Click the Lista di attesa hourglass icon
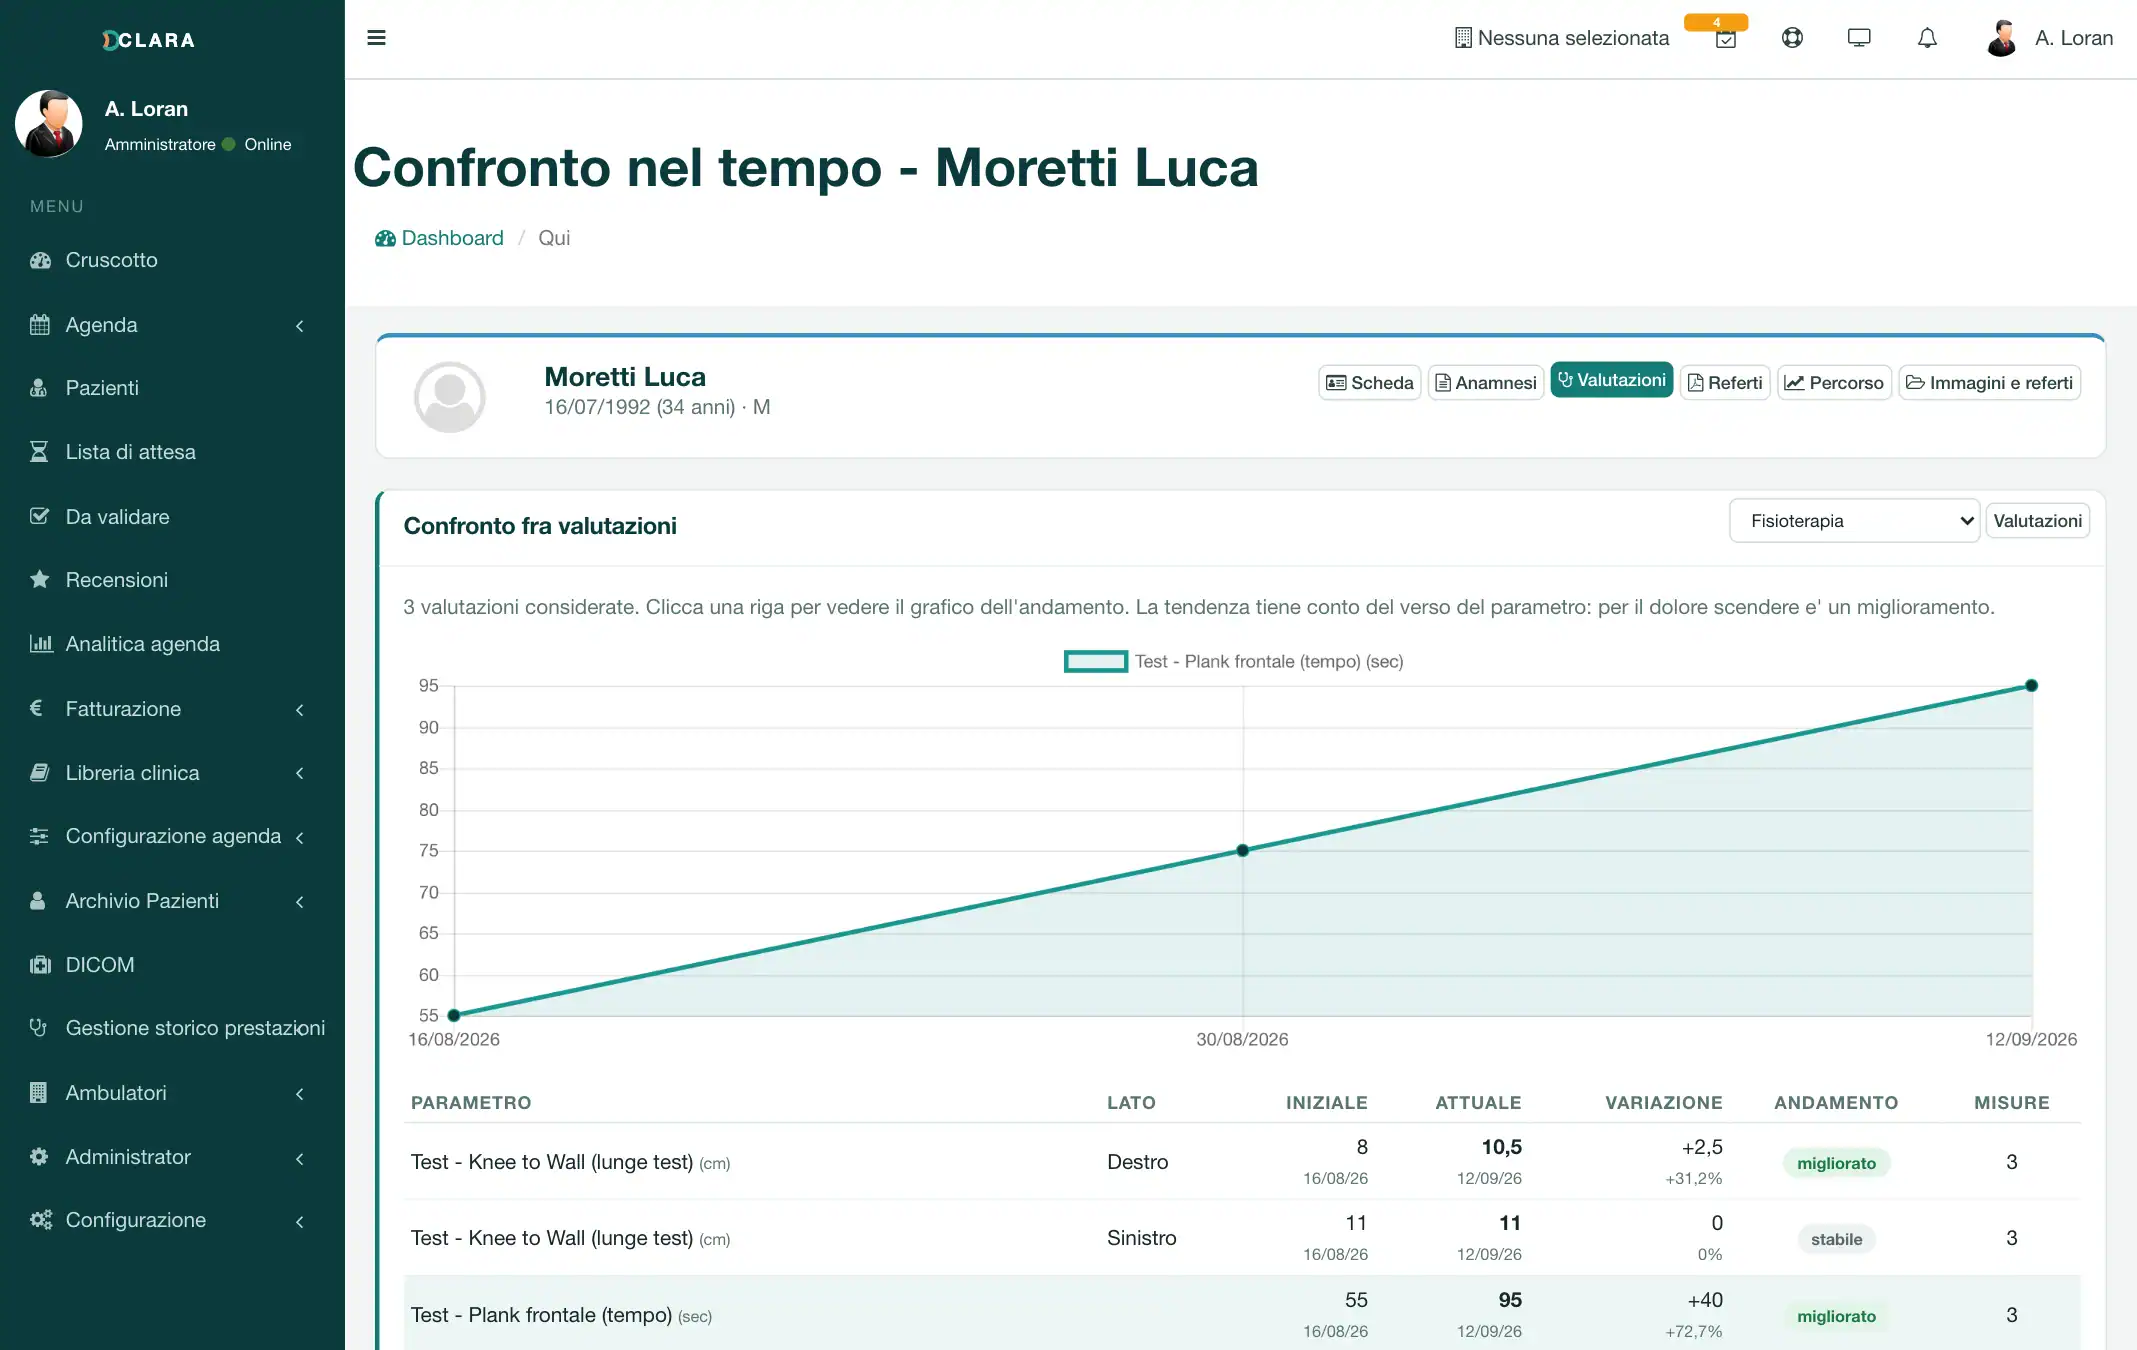Screen dimensions: 2137x1350 pos(39,452)
